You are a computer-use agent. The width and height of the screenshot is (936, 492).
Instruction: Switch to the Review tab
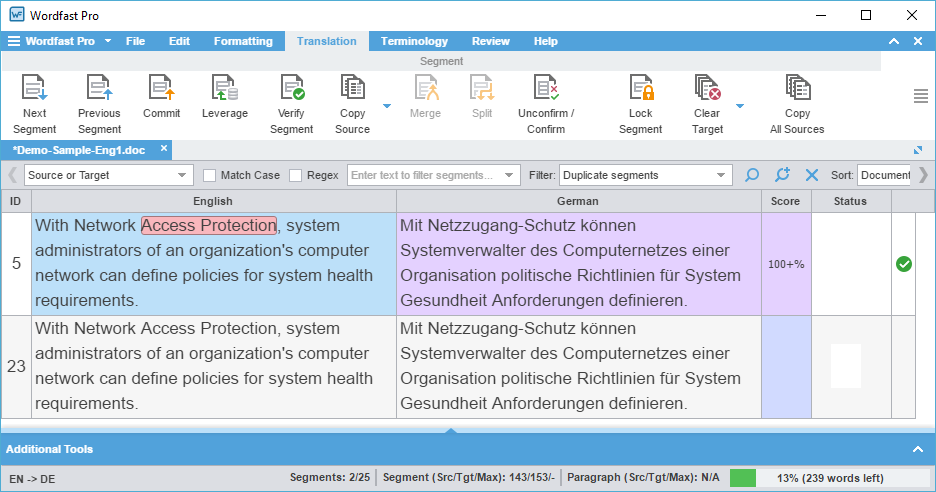point(491,41)
